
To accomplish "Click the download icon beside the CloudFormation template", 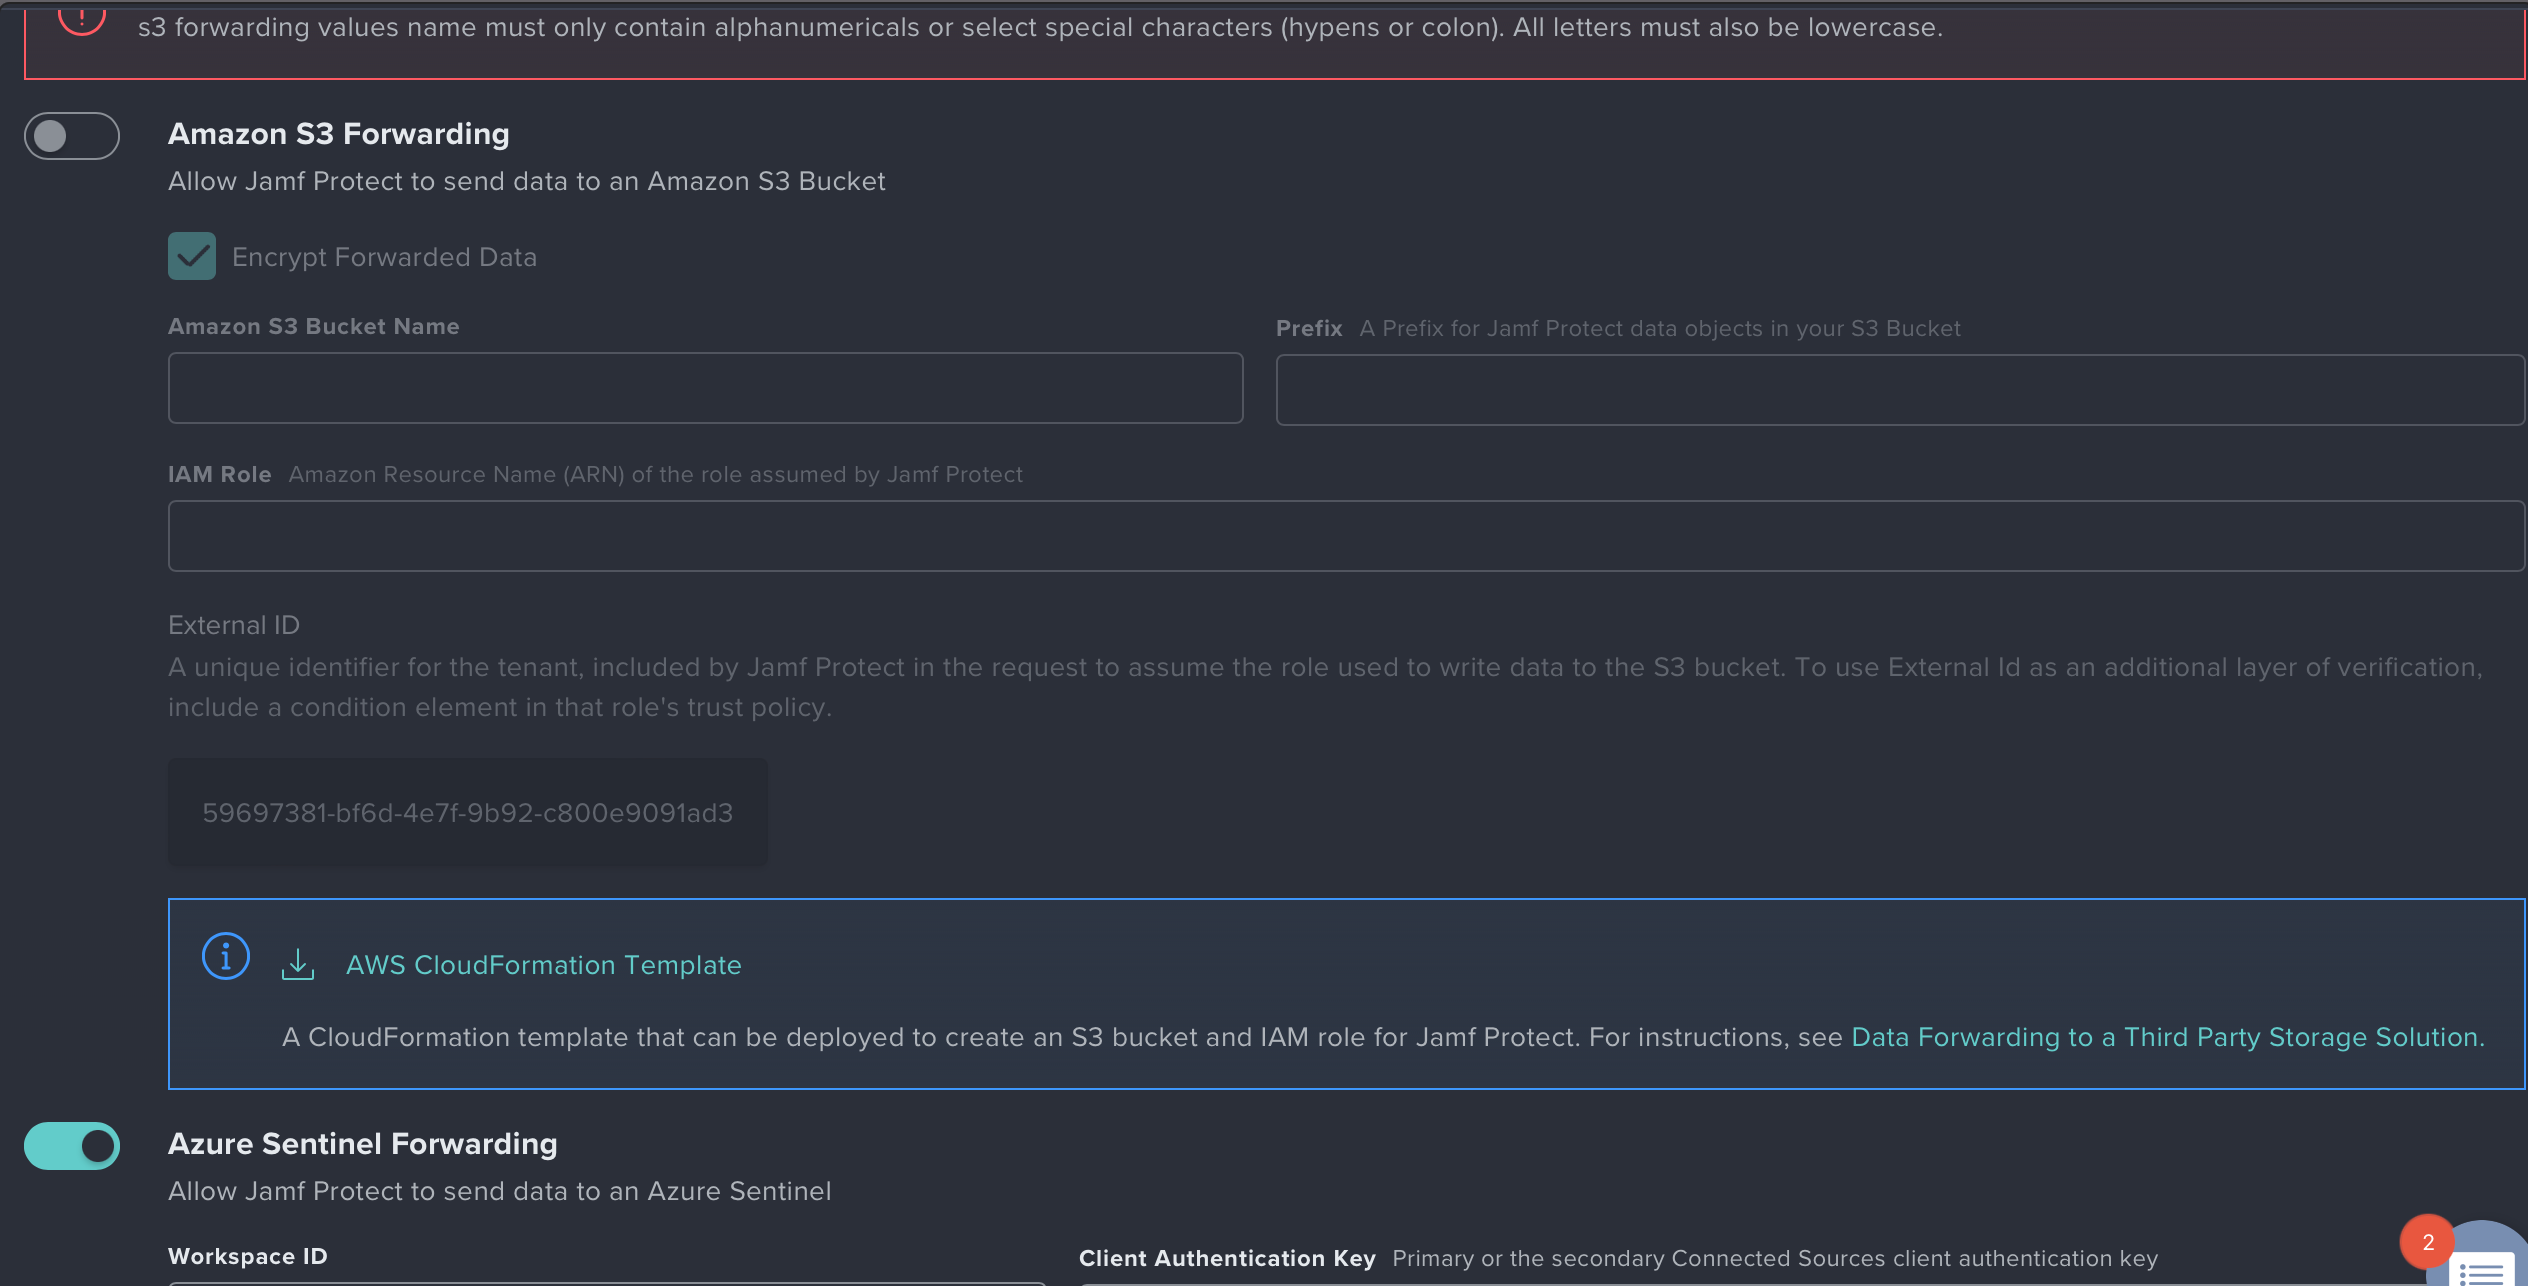I will [298, 964].
